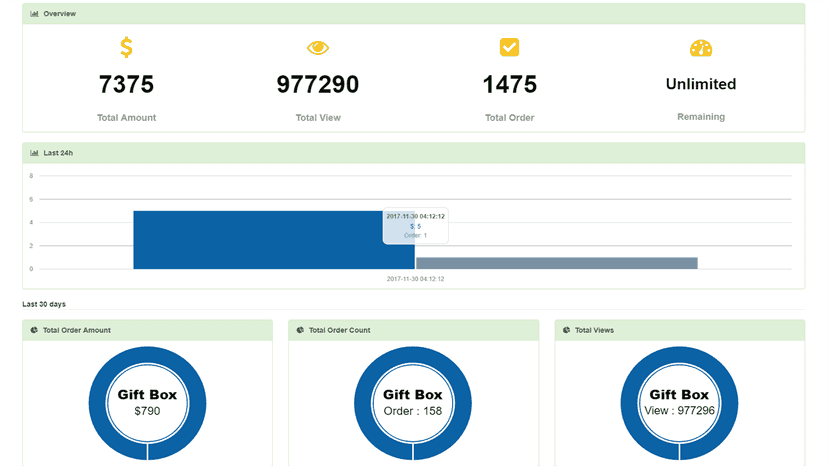This screenshot has height=466, width=828.
Task: Click the yellow checkmark icon above Total Order
Action: [x=510, y=47]
